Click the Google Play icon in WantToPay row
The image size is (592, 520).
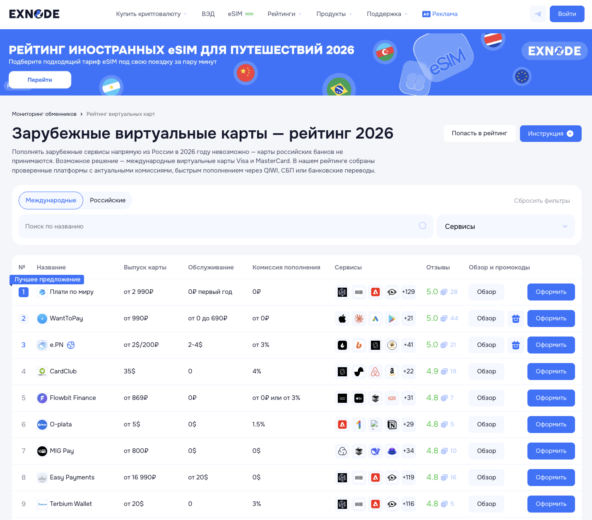coord(392,318)
